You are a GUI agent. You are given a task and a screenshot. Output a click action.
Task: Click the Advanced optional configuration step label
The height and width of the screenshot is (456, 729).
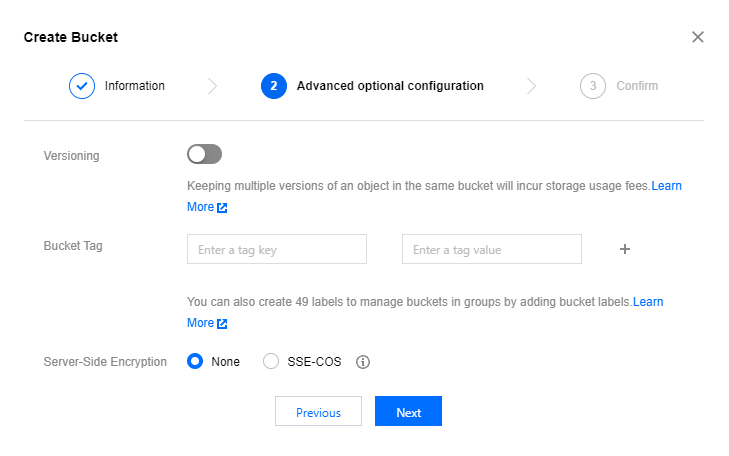point(390,86)
